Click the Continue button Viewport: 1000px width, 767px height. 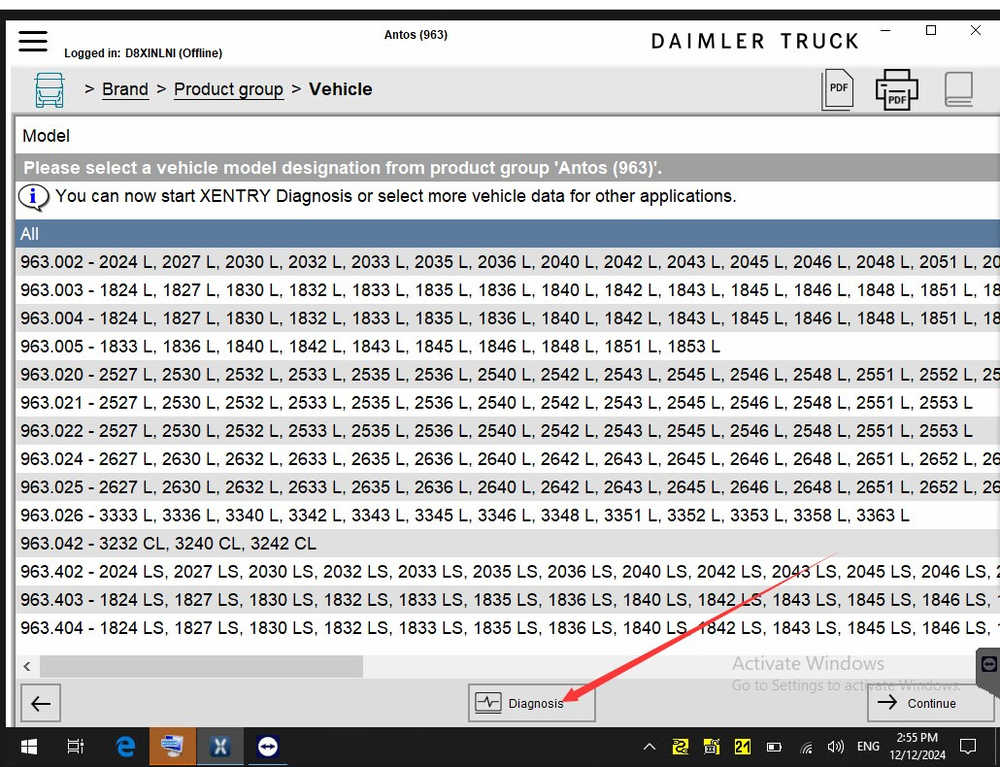tap(930, 703)
